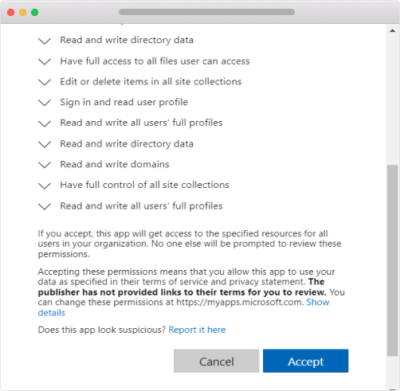
Task: Expand the 'Read and write domains' chevron
Action: coord(44,165)
